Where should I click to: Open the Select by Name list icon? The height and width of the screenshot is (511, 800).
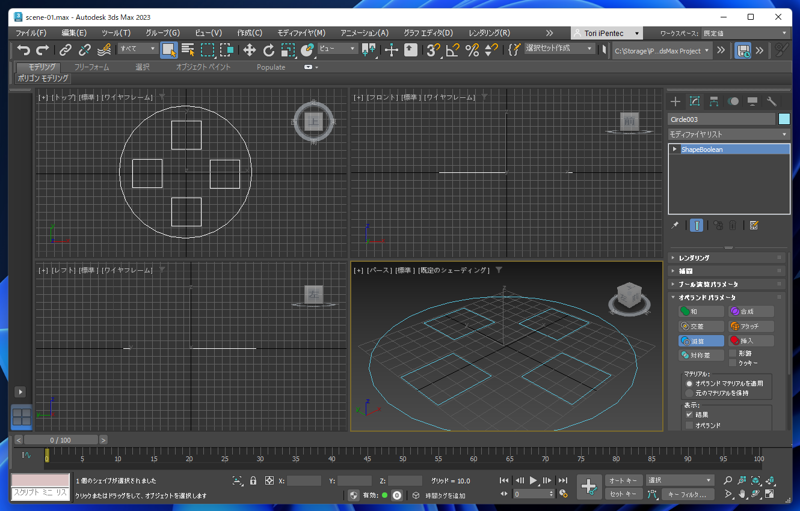(188, 50)
